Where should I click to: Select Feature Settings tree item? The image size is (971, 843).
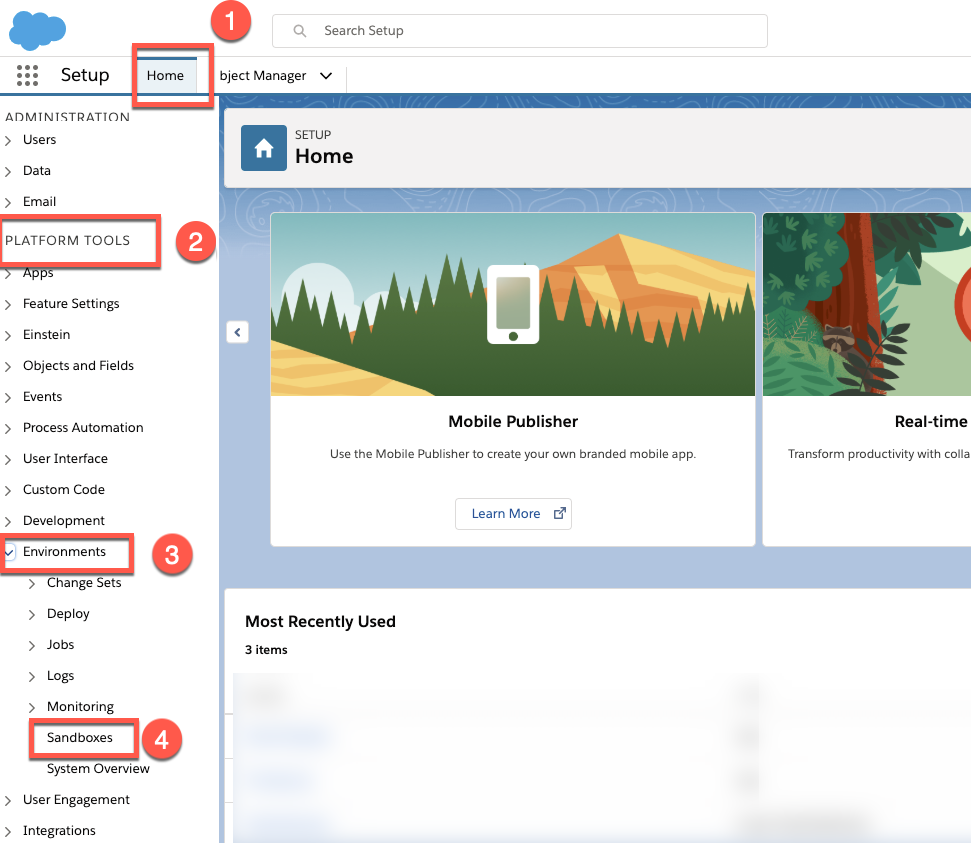71,304
